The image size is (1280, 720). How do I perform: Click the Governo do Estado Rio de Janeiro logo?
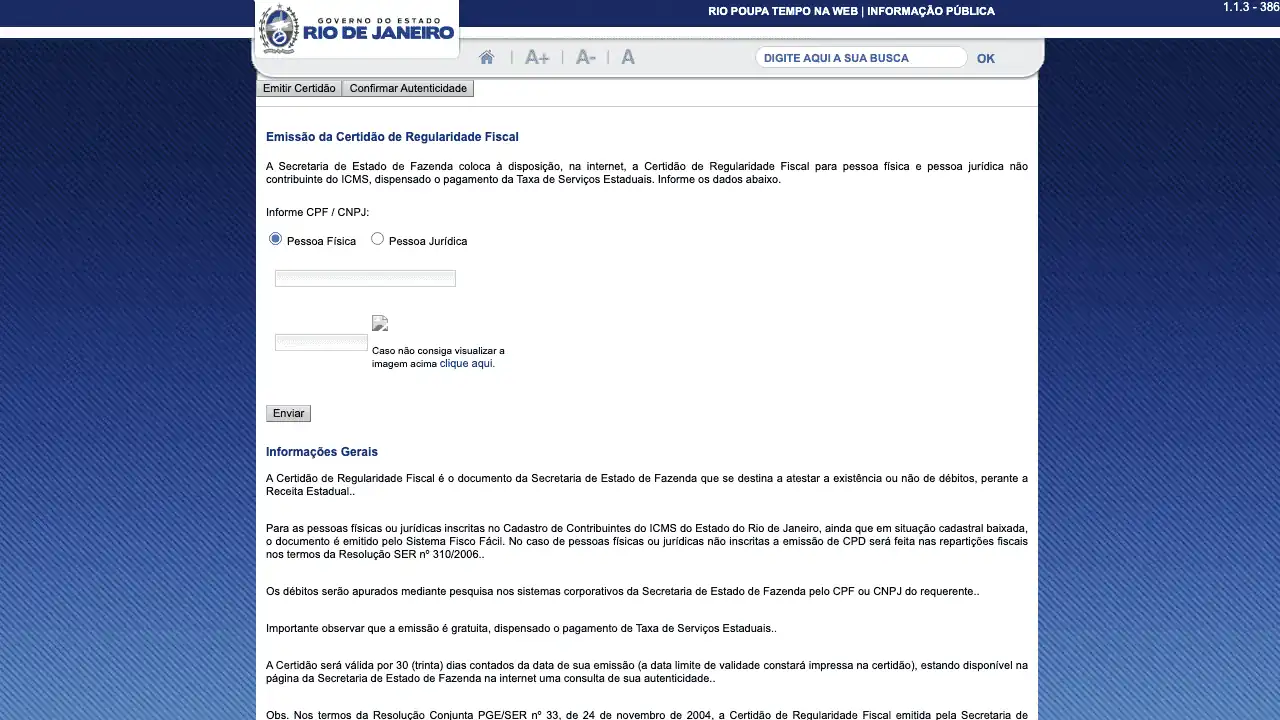coord(357,28)
